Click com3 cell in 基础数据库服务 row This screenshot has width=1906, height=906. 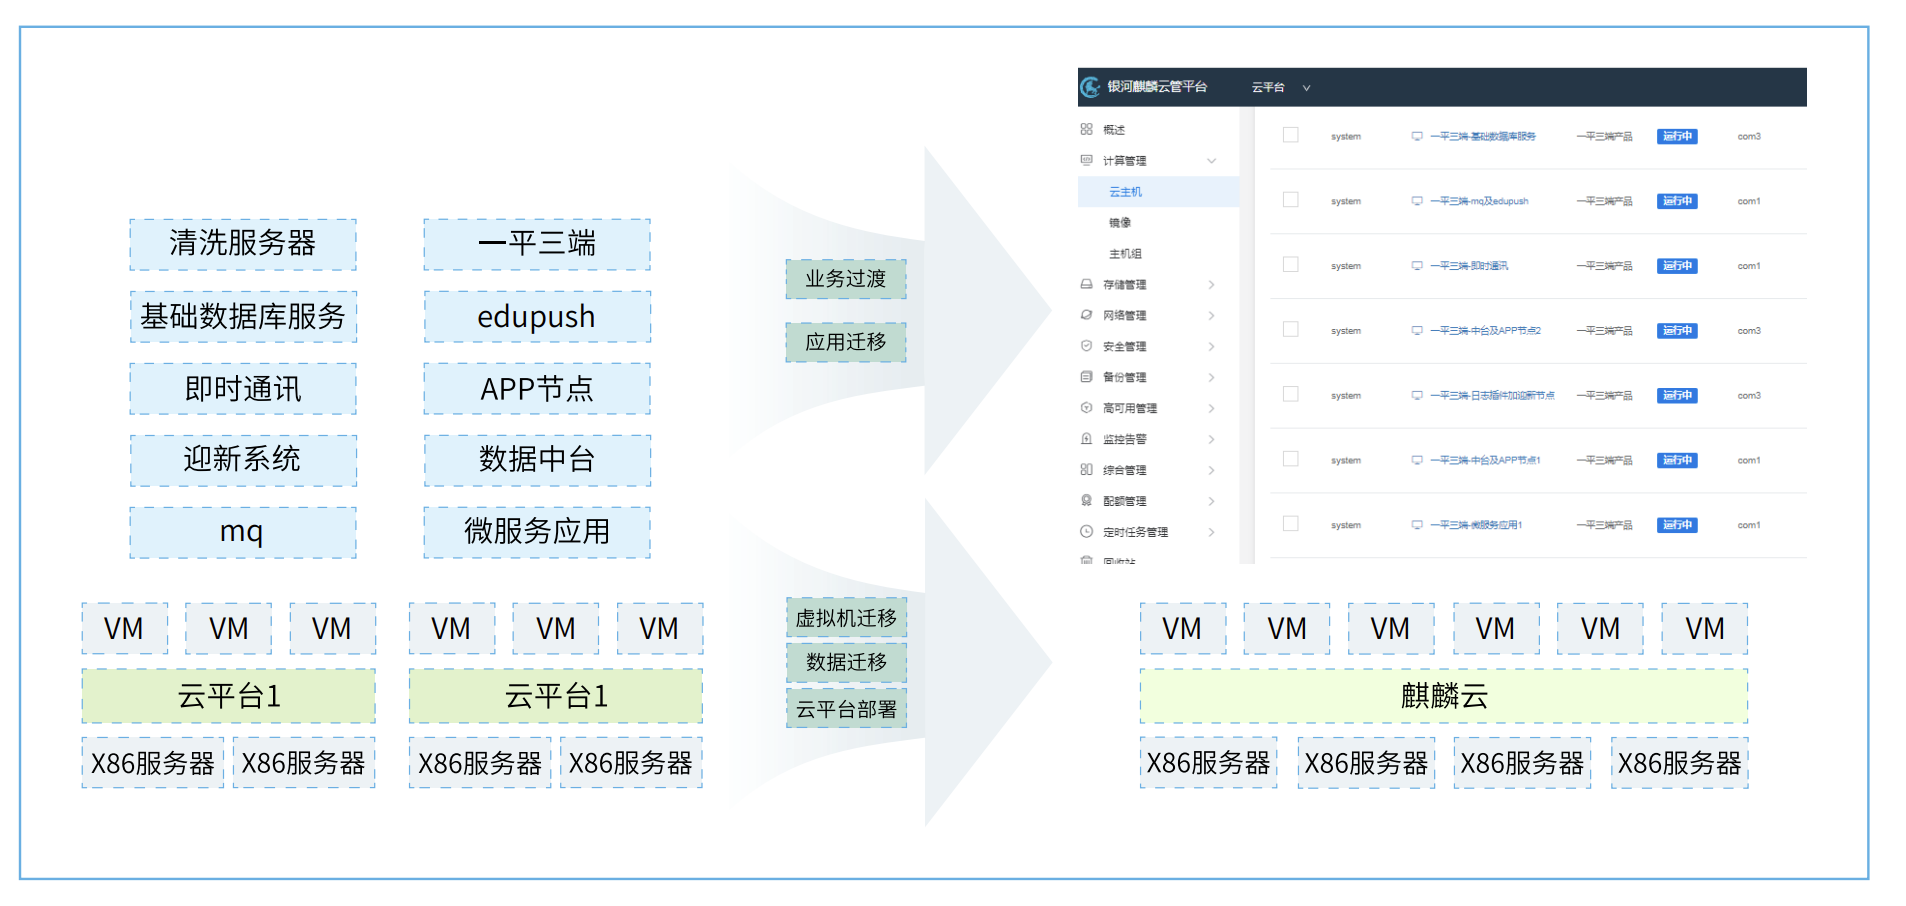pos(1749,136)
